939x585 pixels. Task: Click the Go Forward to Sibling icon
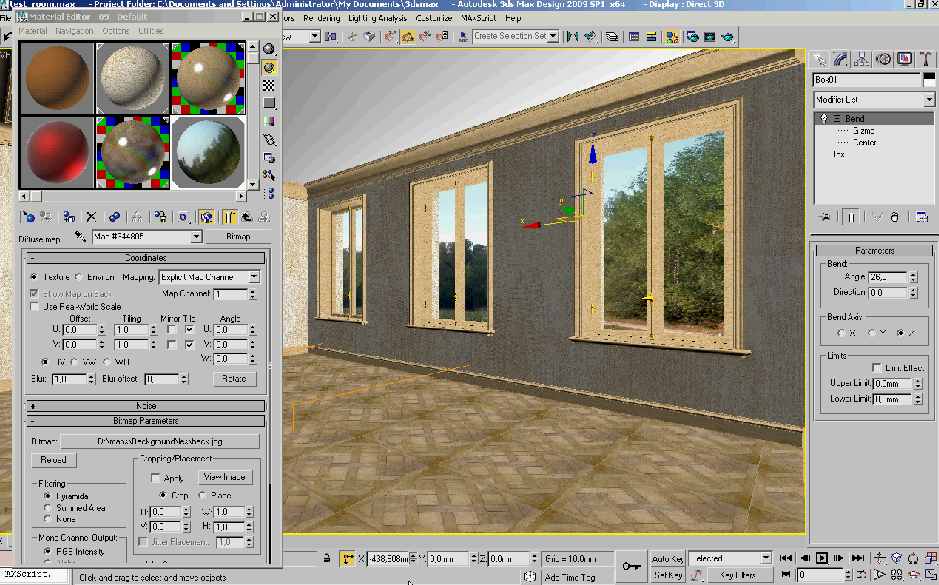(263, 217)
